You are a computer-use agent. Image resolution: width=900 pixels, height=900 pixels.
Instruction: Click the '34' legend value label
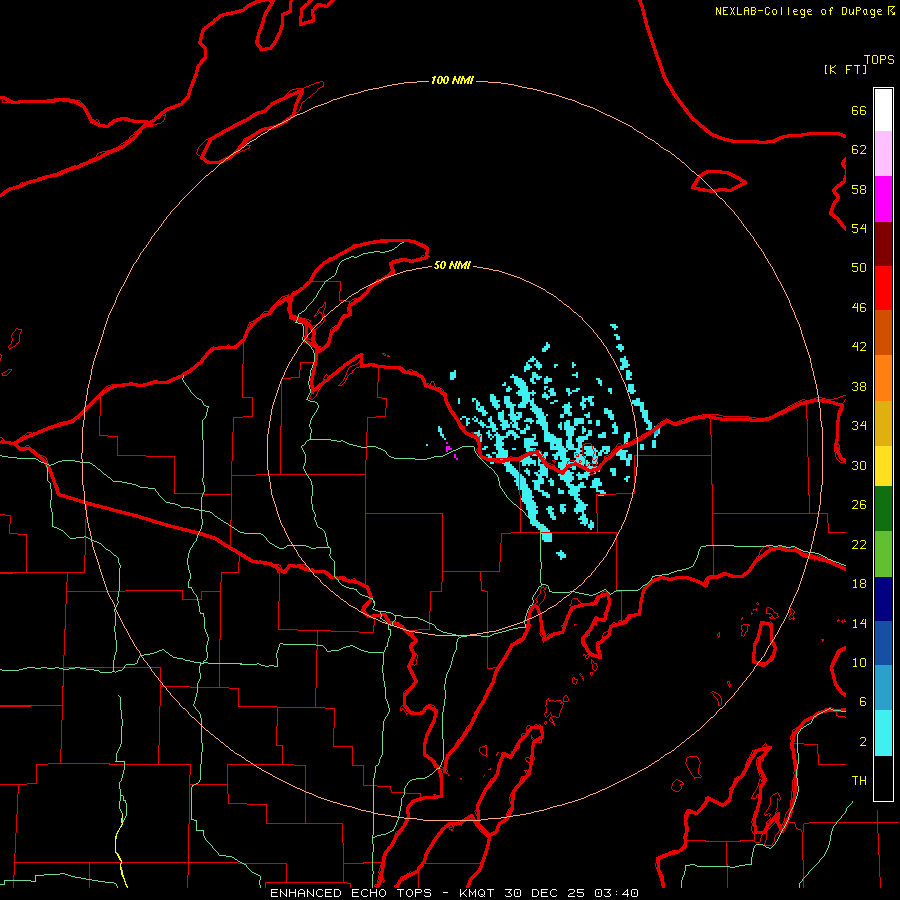coord(859,425)
